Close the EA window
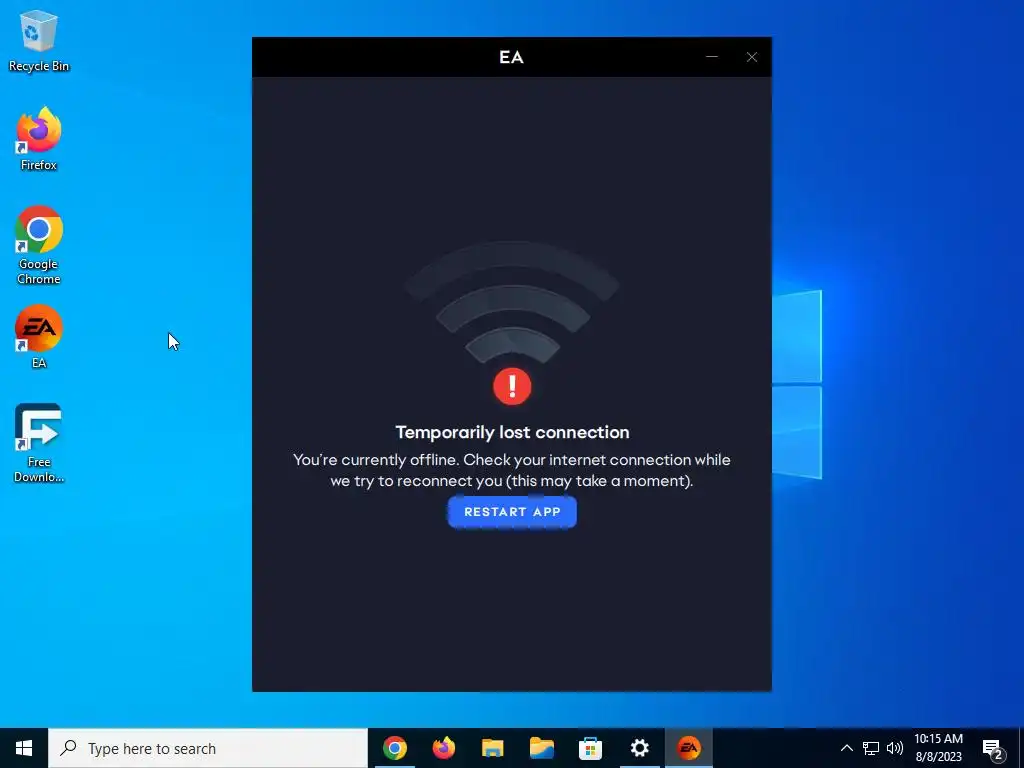The height and width of the screenshot is (768, 1024). (x=752, y=57)
